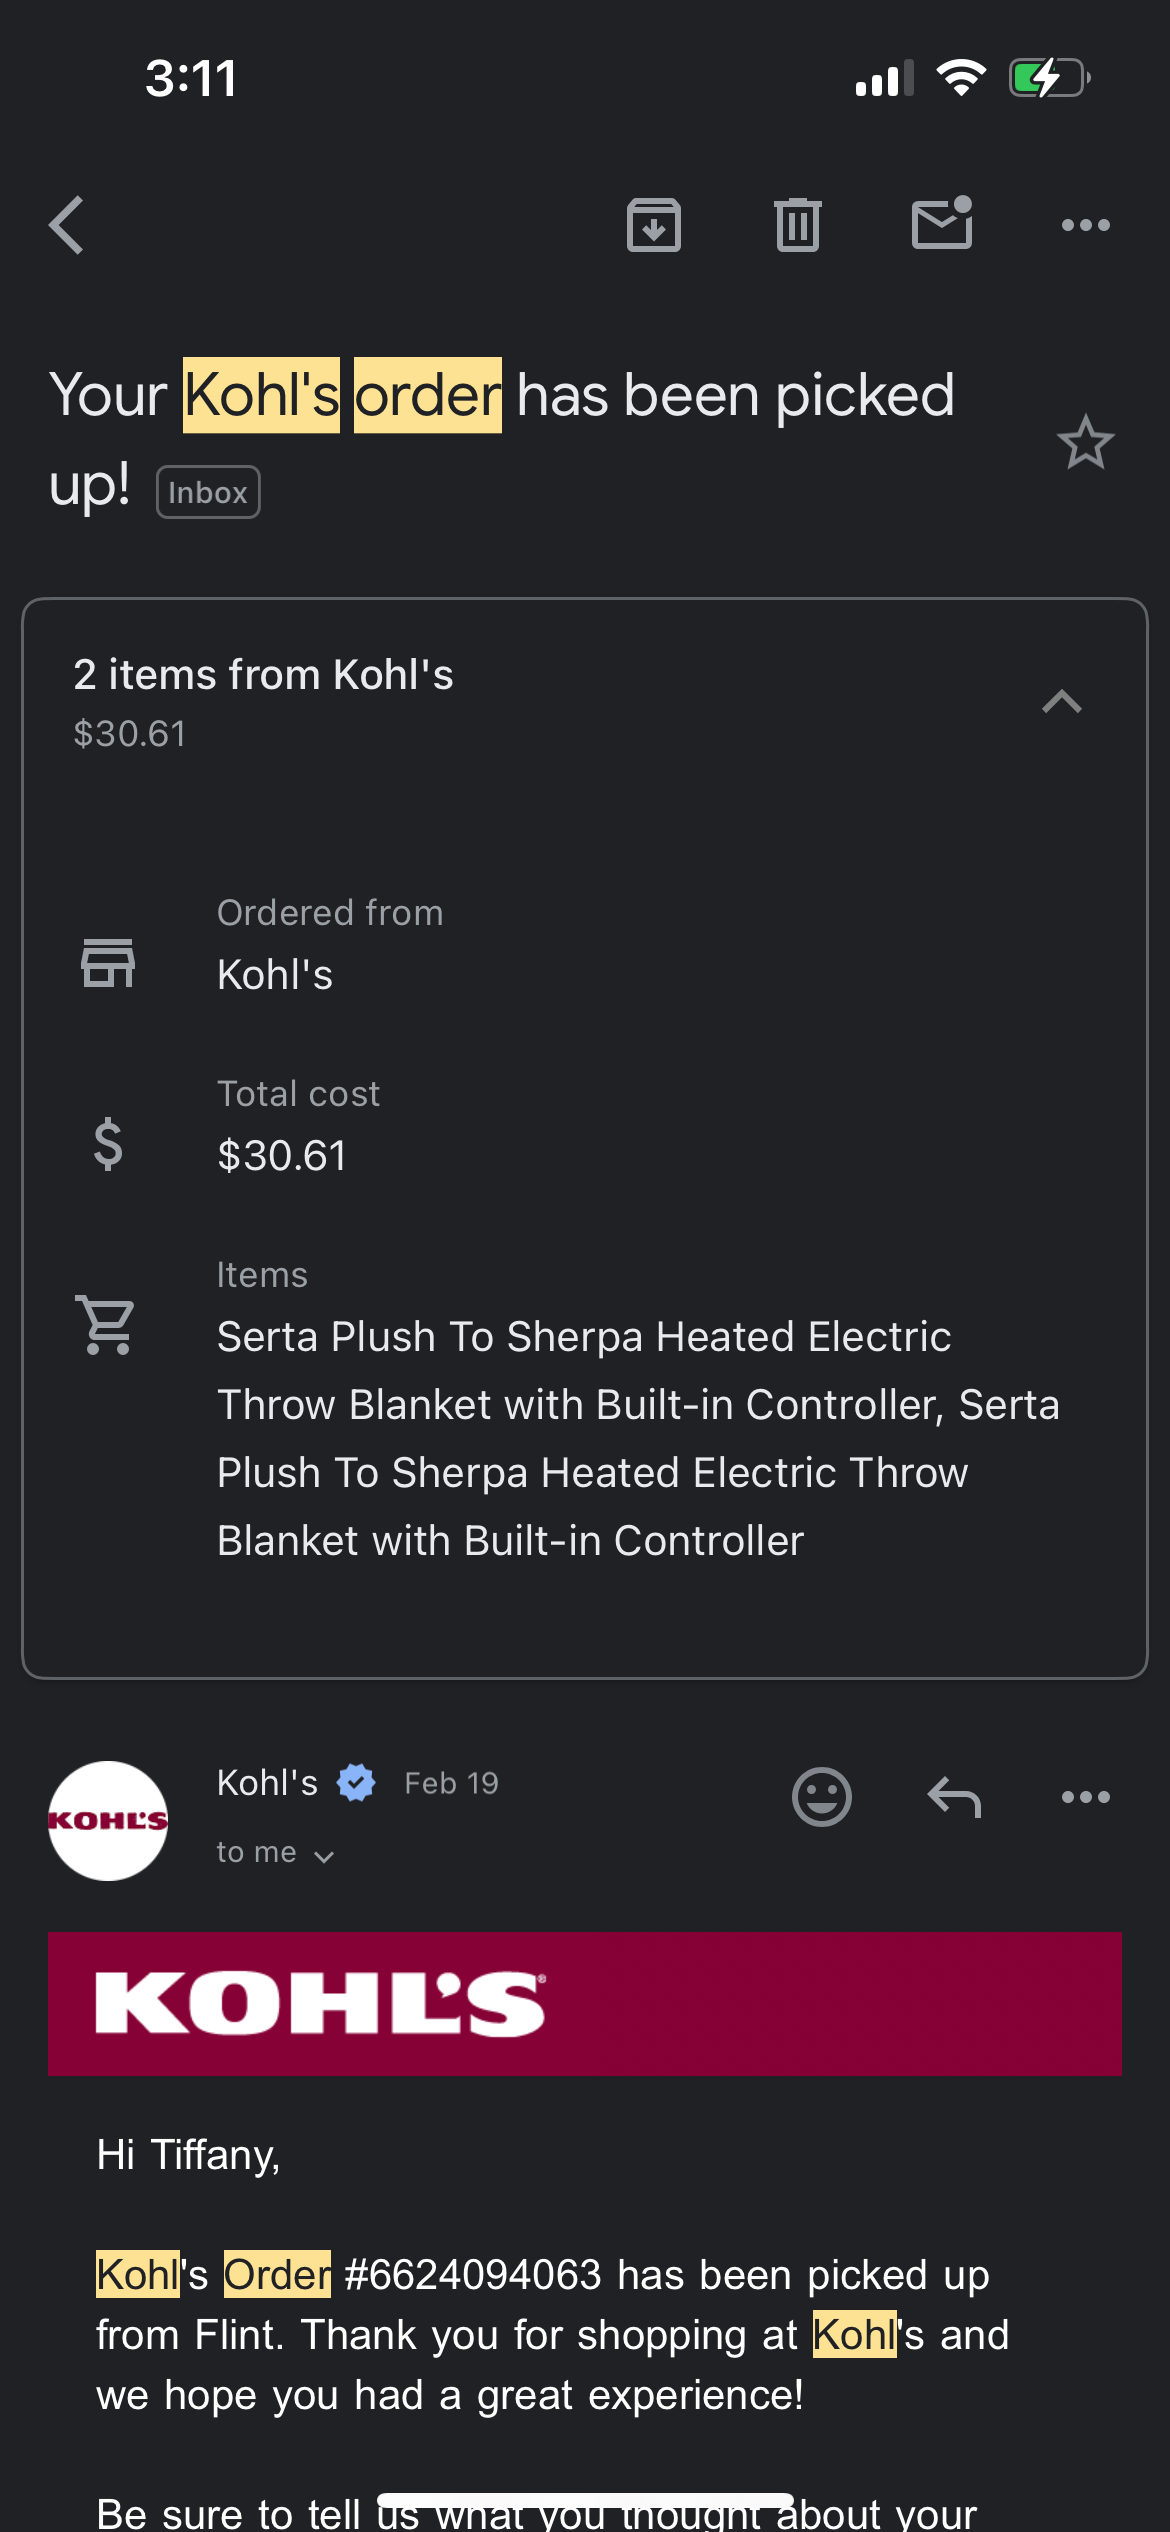1170x2532 pixels.
Task: Tap the Total cost dollar icon
Action: pyautogui.click(x=108, y=1144)
